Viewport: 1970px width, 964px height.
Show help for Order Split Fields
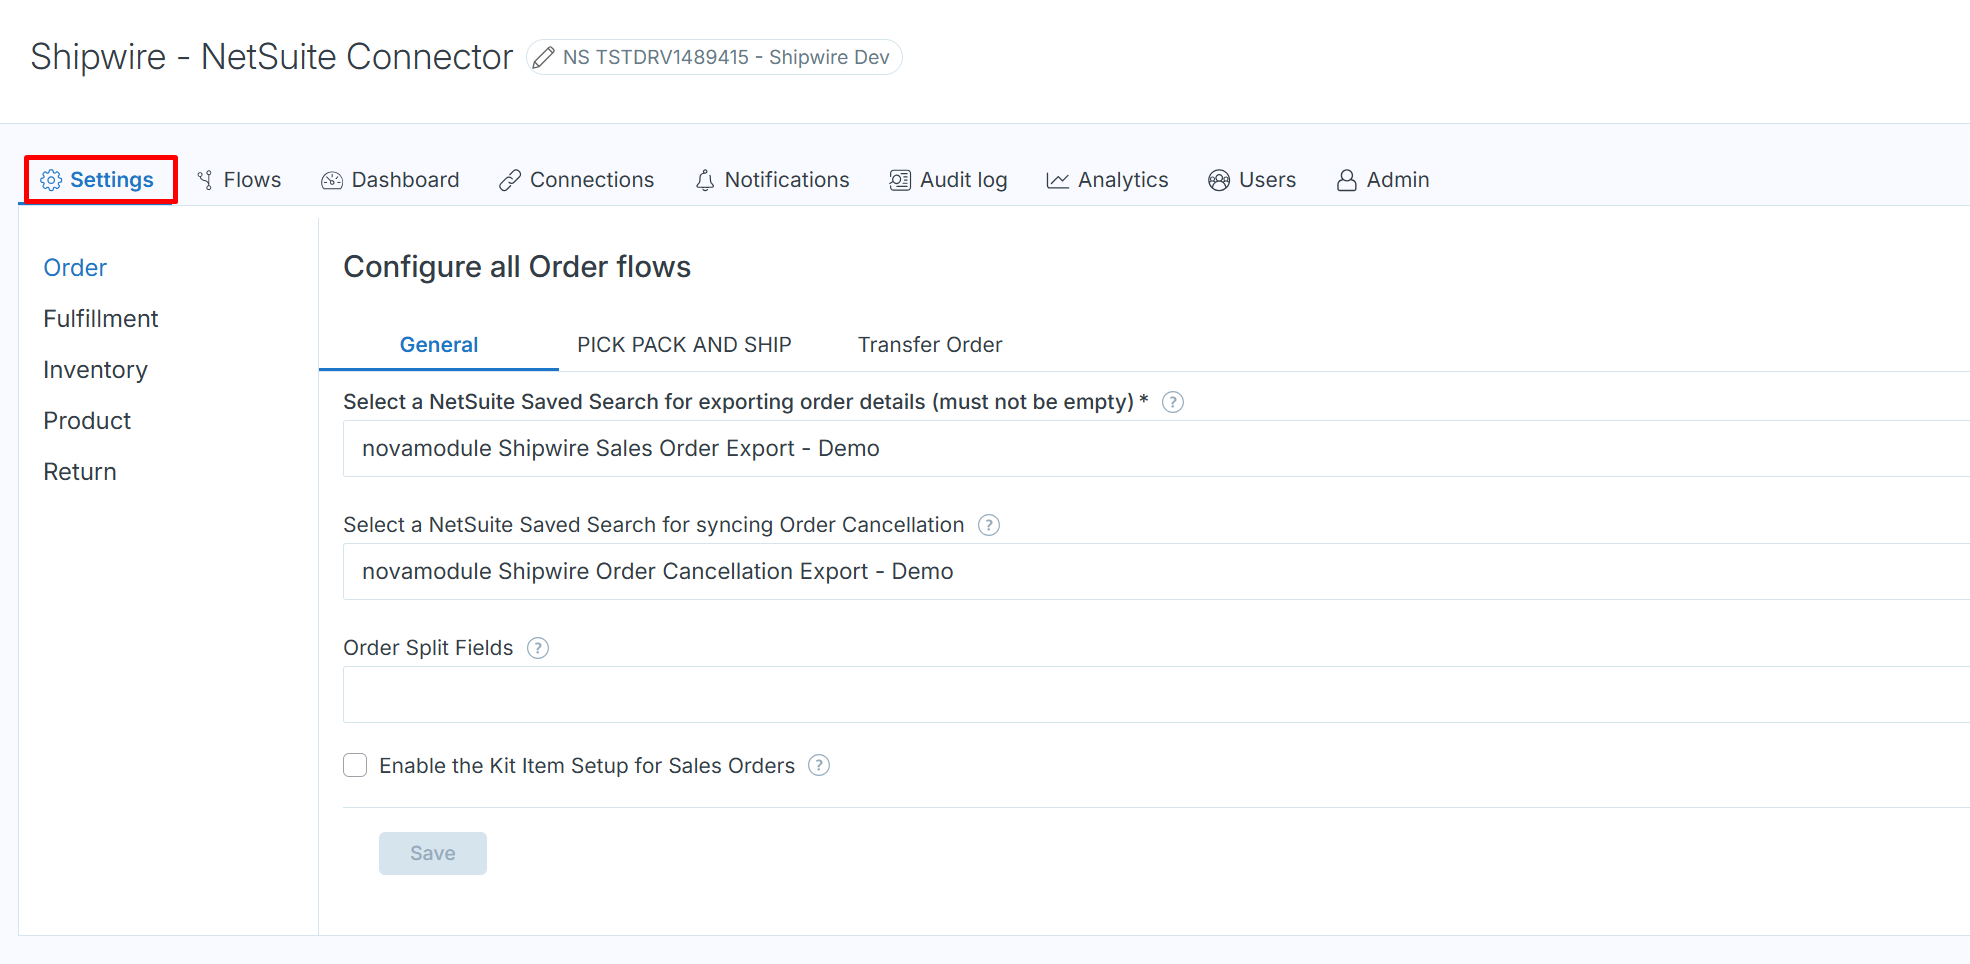[538, 648]
